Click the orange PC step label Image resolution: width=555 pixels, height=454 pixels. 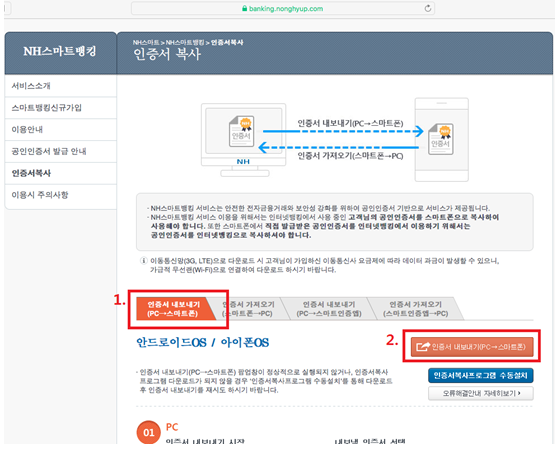(172, 427)
